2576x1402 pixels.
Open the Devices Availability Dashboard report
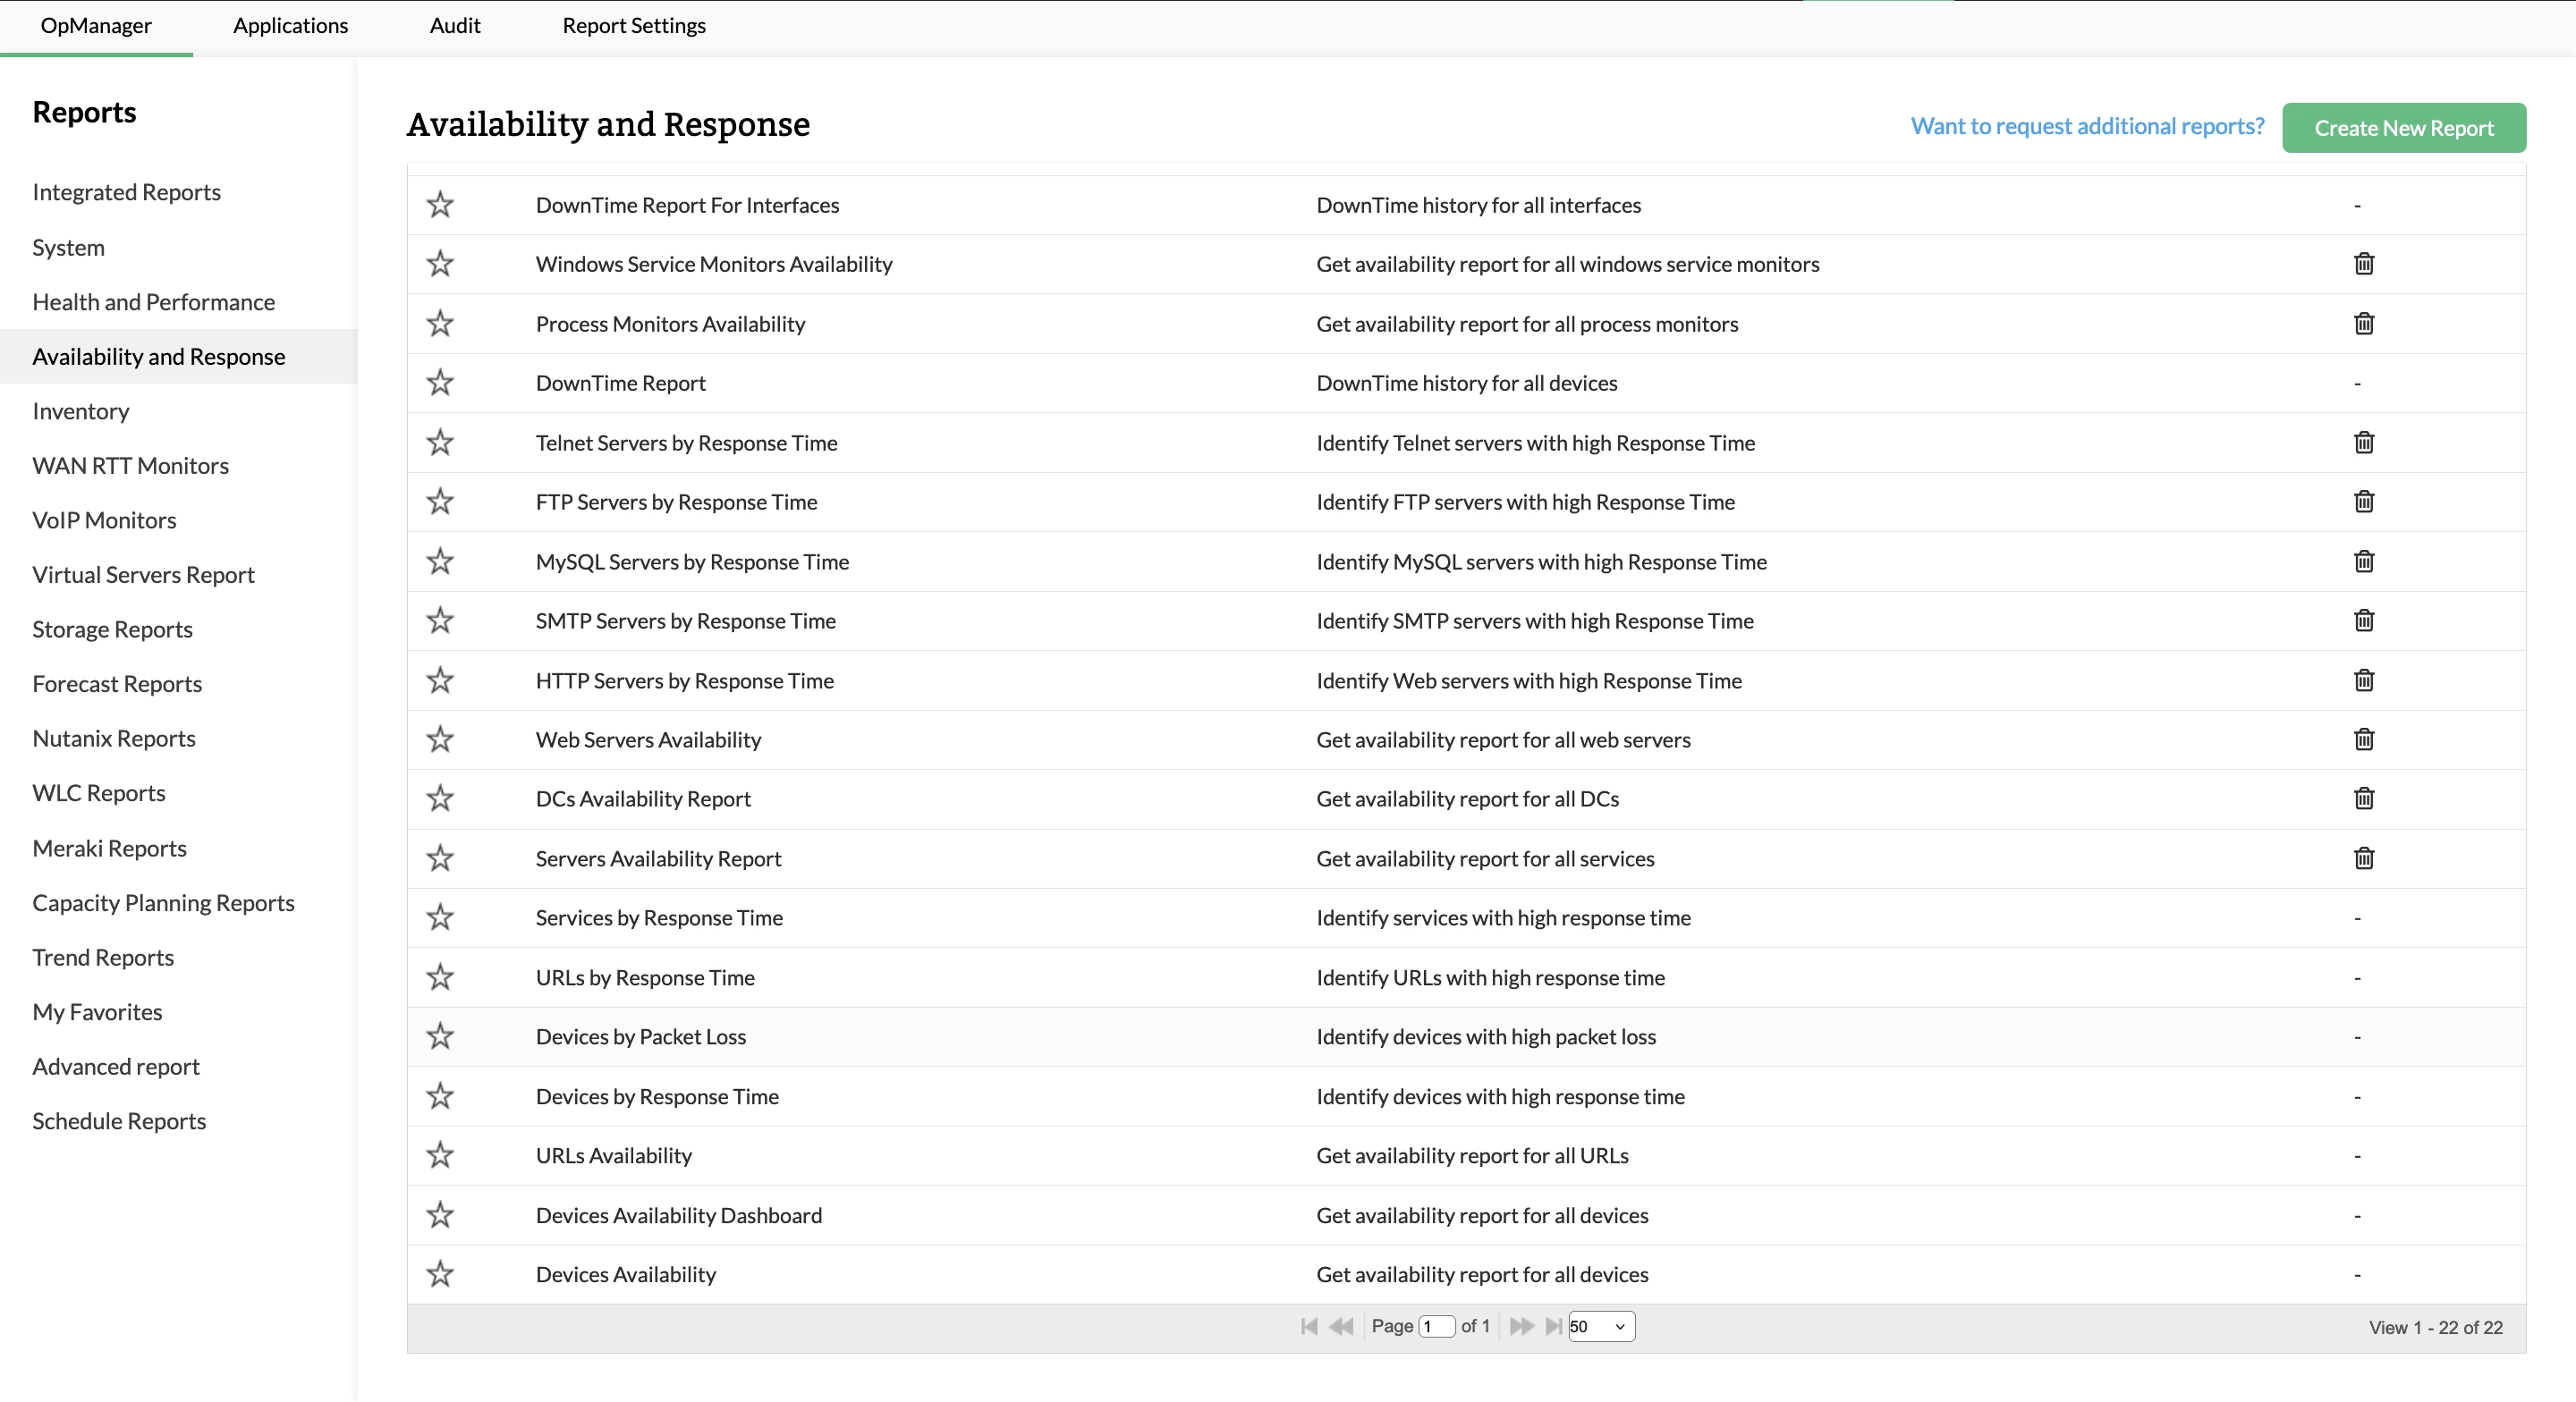(x=678, y=1215)
